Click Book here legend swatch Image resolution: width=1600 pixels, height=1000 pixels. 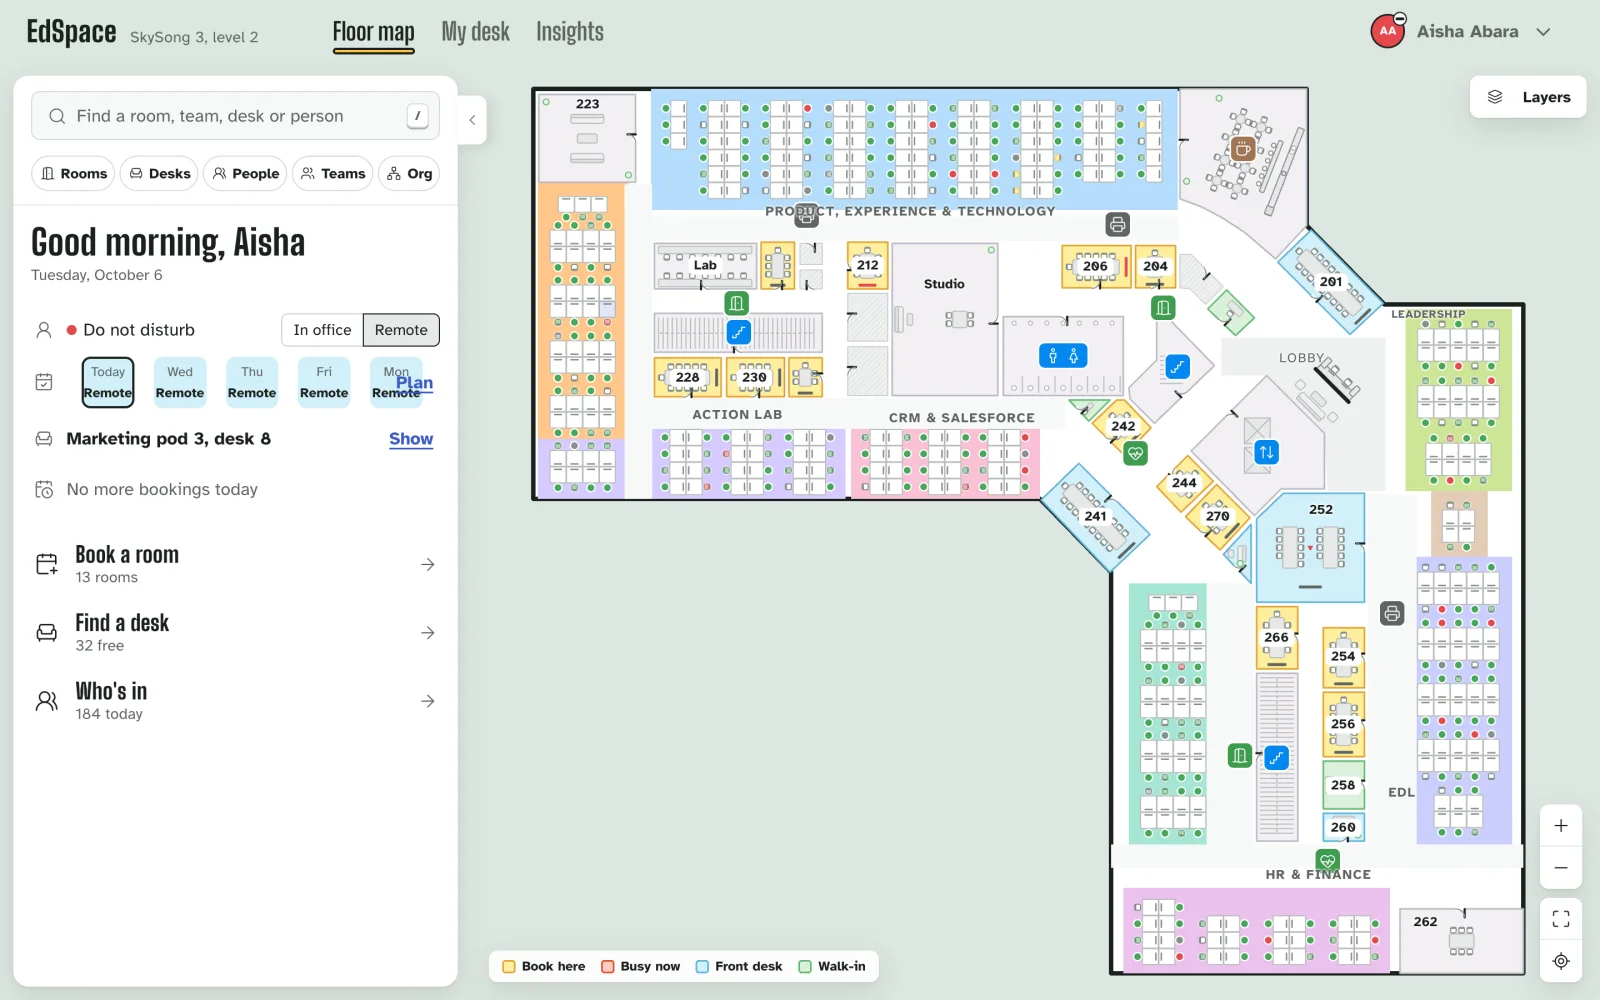coord(508,966)
